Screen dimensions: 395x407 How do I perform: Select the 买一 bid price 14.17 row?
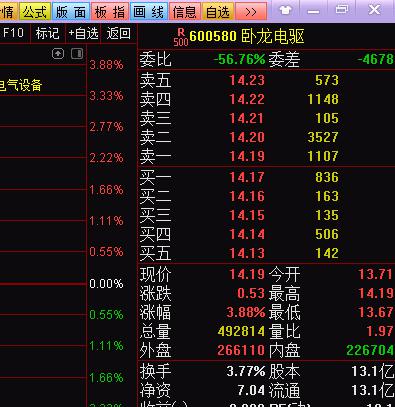point(267,177)
